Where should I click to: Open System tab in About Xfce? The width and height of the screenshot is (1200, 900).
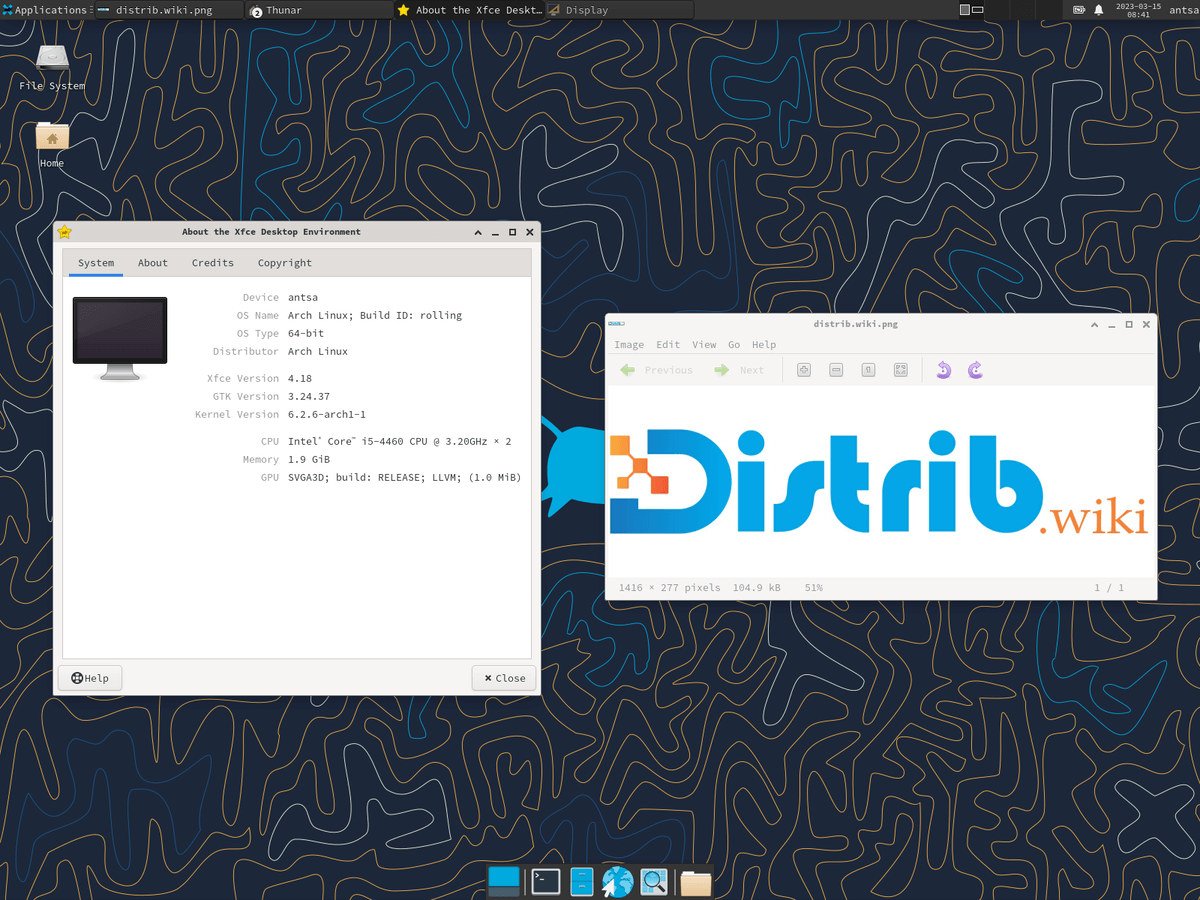96,263
